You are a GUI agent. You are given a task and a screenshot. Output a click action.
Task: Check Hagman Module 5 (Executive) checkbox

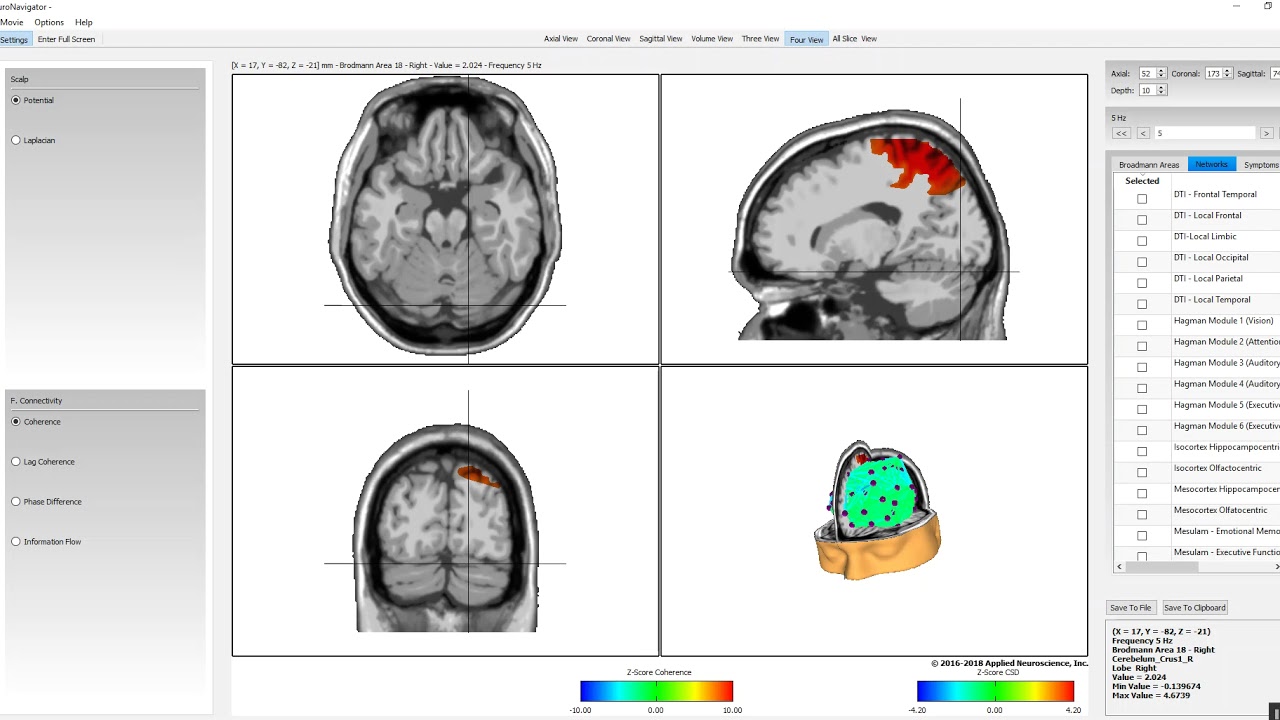coord(1142,409)
